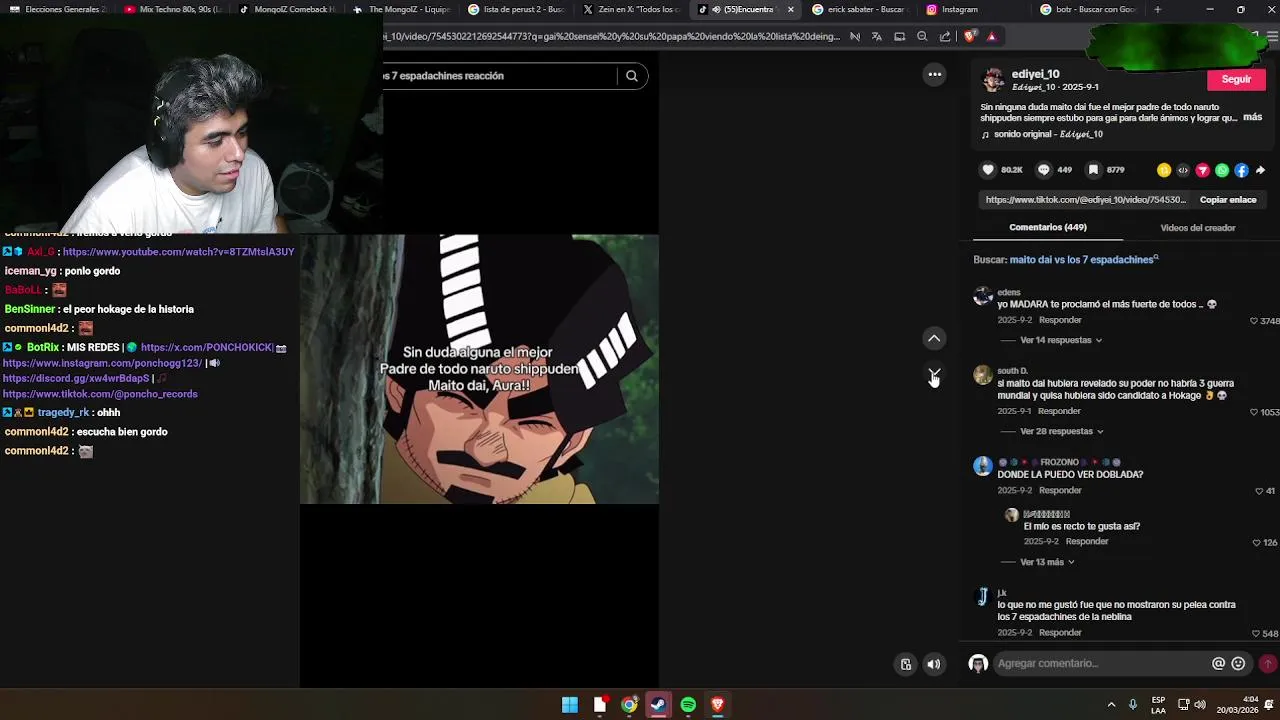
Task: Click the translate page icon in address bar
Action: click(x=877, y=36)
